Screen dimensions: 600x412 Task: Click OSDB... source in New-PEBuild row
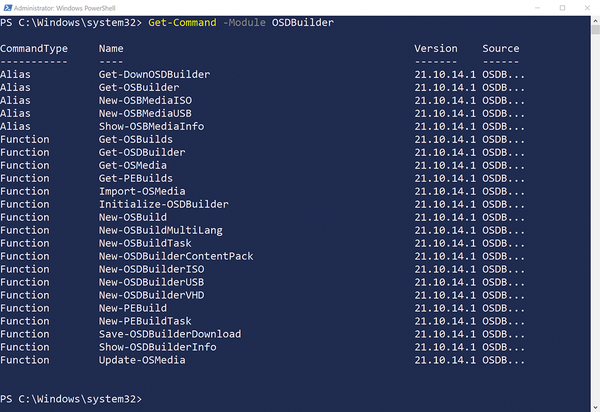coord(503,308)
